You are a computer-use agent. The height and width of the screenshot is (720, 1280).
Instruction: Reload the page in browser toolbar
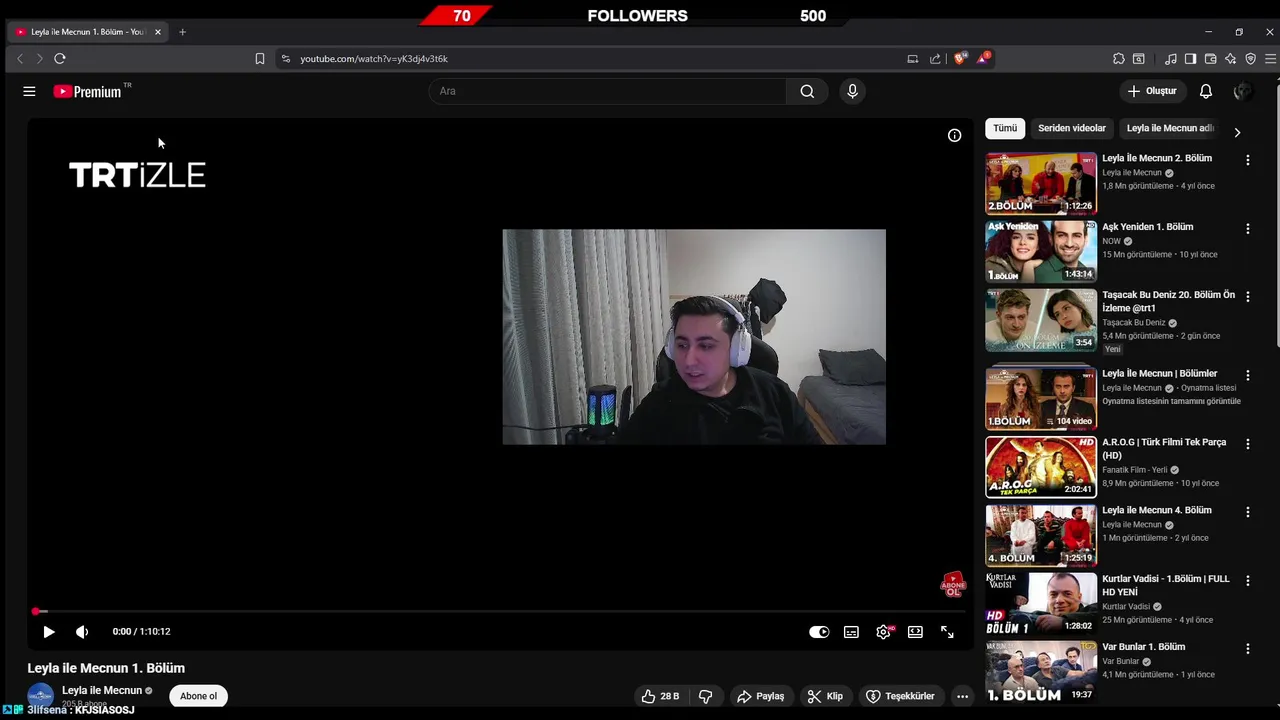[60, 59]
